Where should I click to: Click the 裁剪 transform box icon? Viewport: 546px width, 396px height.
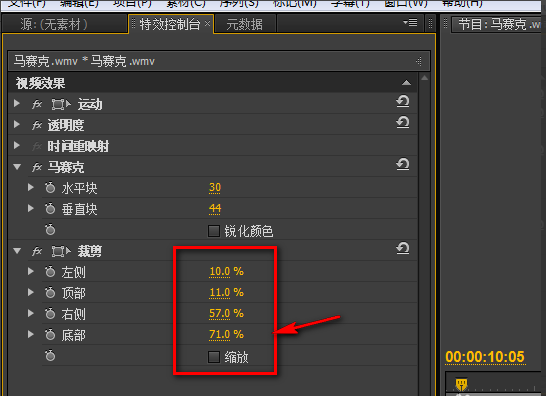click(61, 251)
